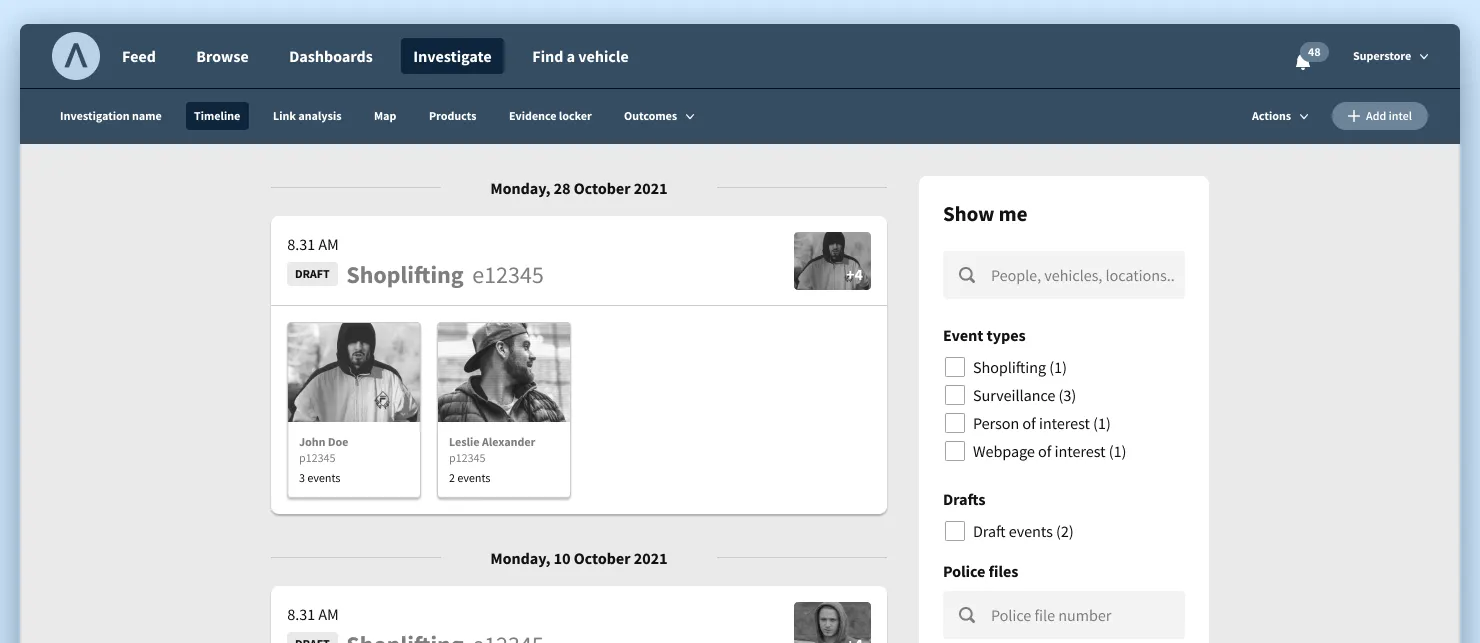Open the thumbnail on the 10 October event
The height and width of the screenshot is (643, 1480).
[x=832, y=622]
